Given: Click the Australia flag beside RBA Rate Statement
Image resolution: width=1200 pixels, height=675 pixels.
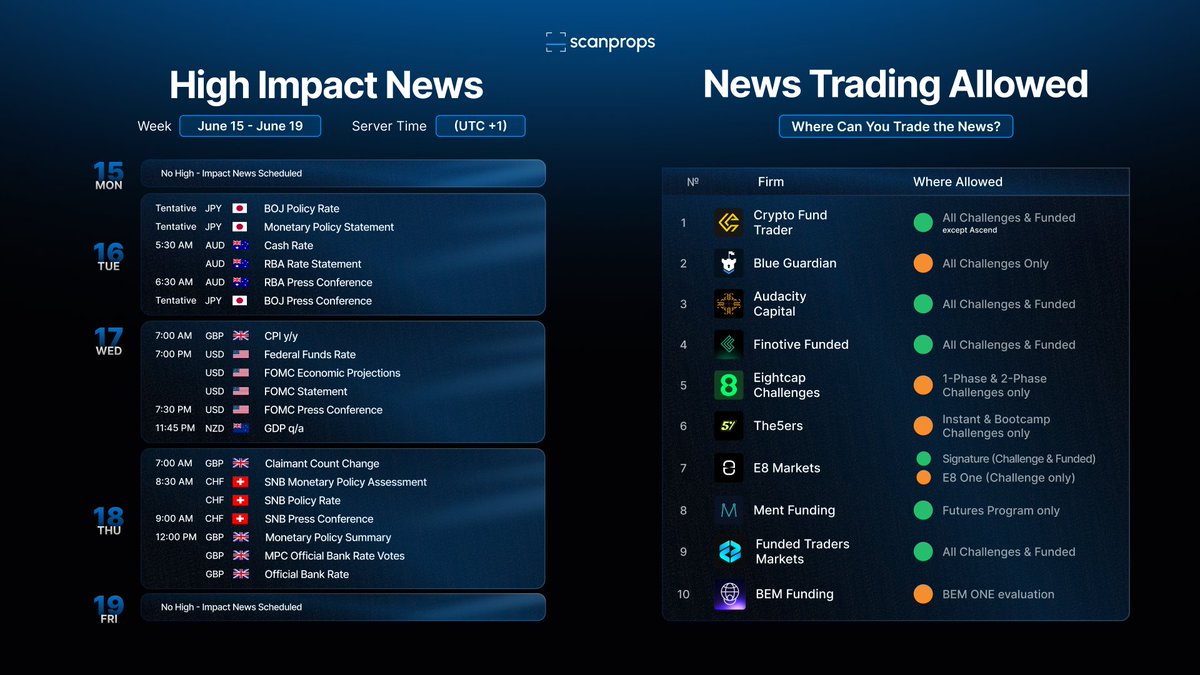Looking at the screenshot, I should click(x=240, y=264).
